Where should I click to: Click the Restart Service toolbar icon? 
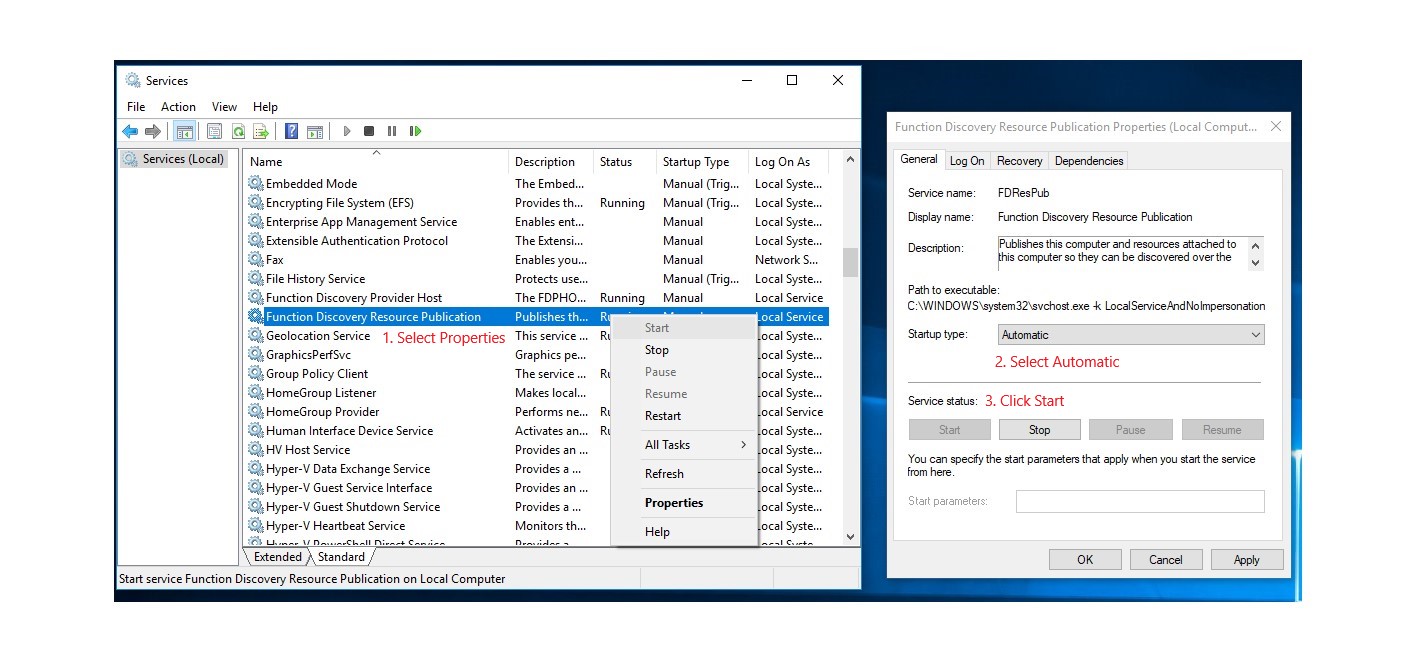pyautogui.click(x=415, y=131)
